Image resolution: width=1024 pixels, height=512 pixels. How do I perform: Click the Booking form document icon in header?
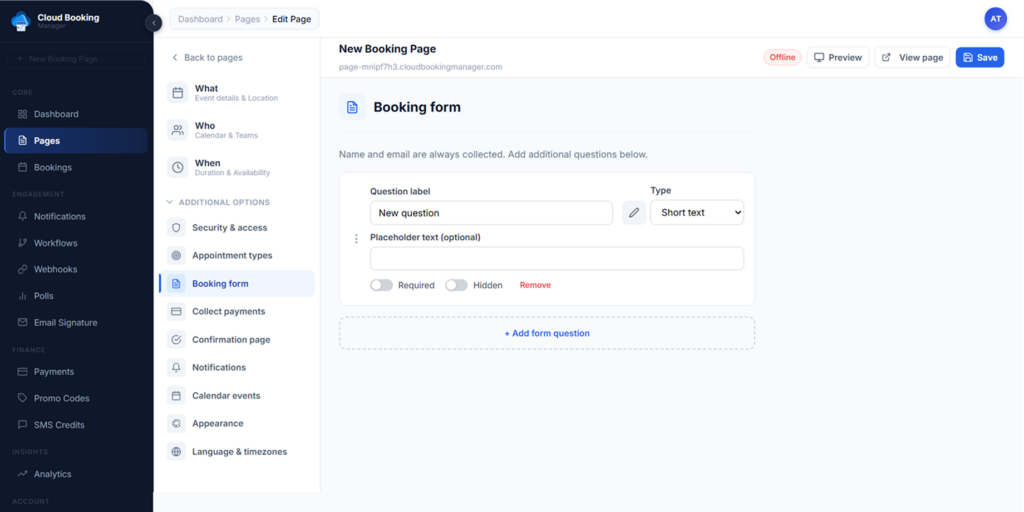(352, 107)
